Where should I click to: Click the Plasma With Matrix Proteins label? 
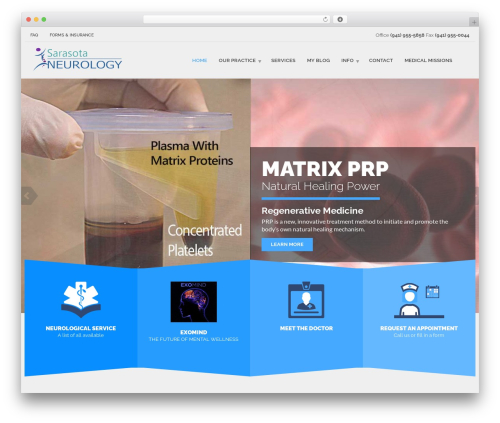point(192,153)
